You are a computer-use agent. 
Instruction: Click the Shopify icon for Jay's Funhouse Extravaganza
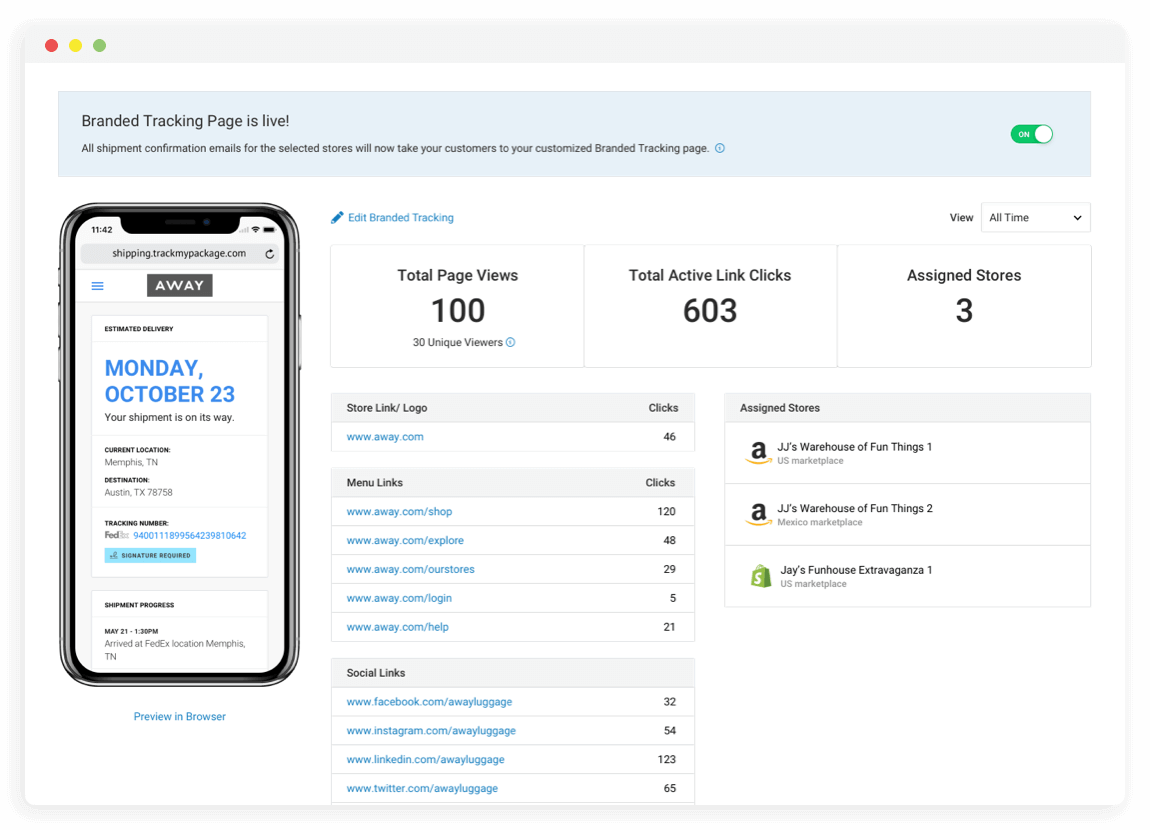pyautogui.click(x=761, y=576)
